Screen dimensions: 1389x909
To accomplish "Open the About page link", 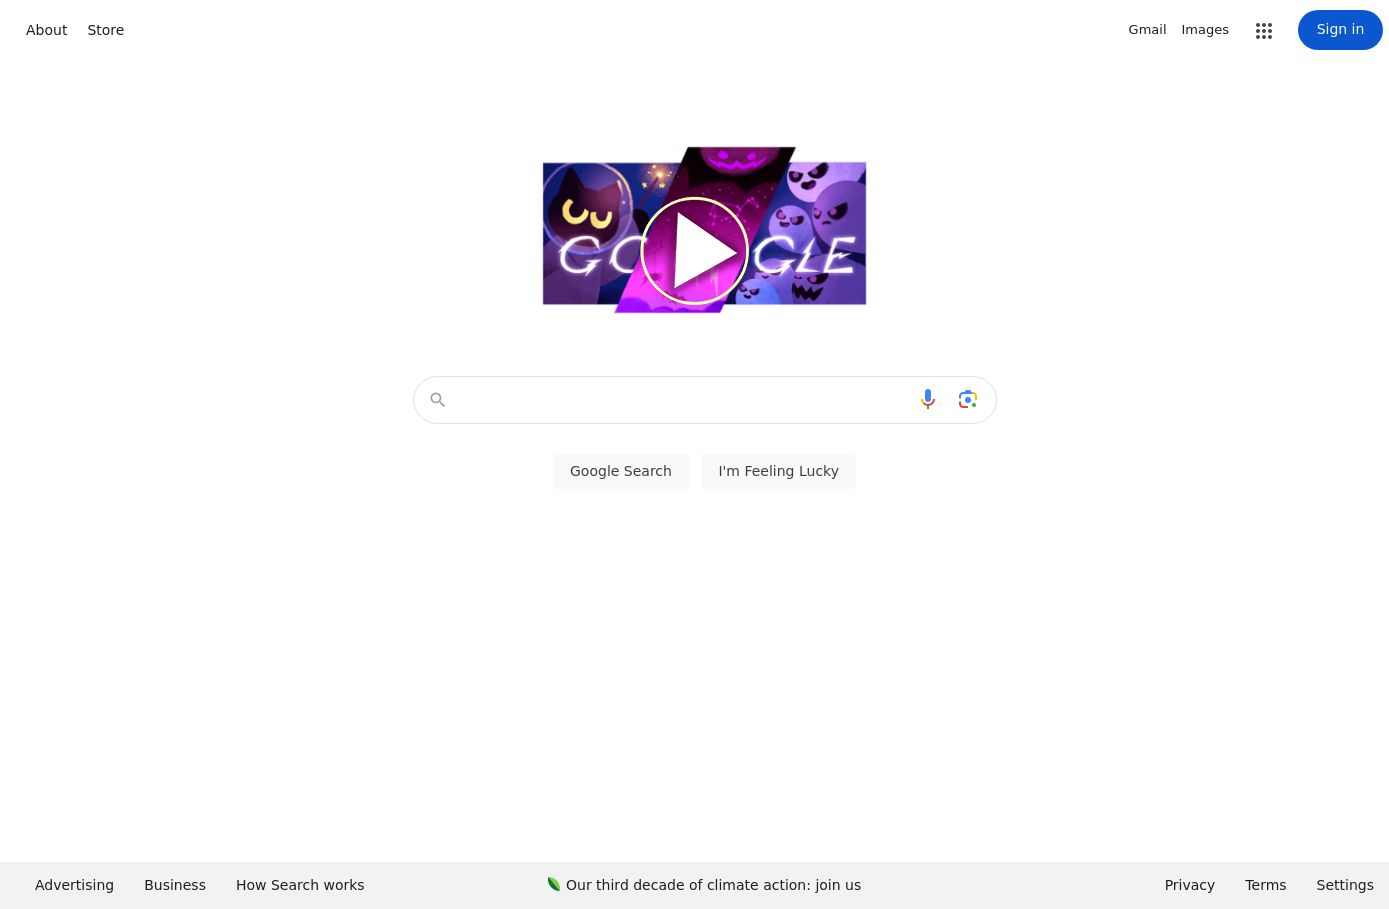I will point(47,30).
